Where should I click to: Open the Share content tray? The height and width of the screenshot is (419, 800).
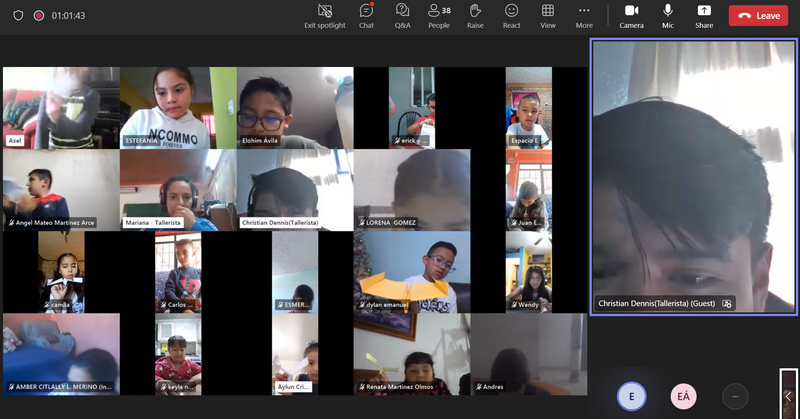[704, 16]
